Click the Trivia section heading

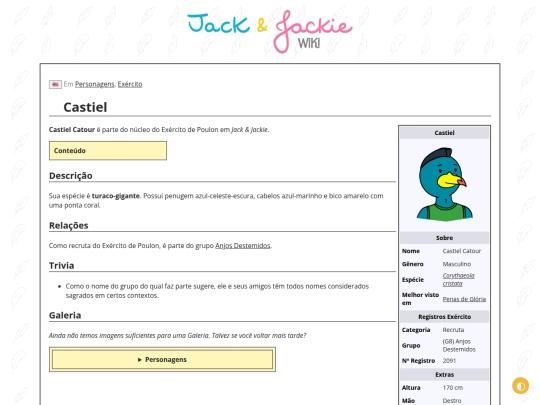[x=61, y=266]
